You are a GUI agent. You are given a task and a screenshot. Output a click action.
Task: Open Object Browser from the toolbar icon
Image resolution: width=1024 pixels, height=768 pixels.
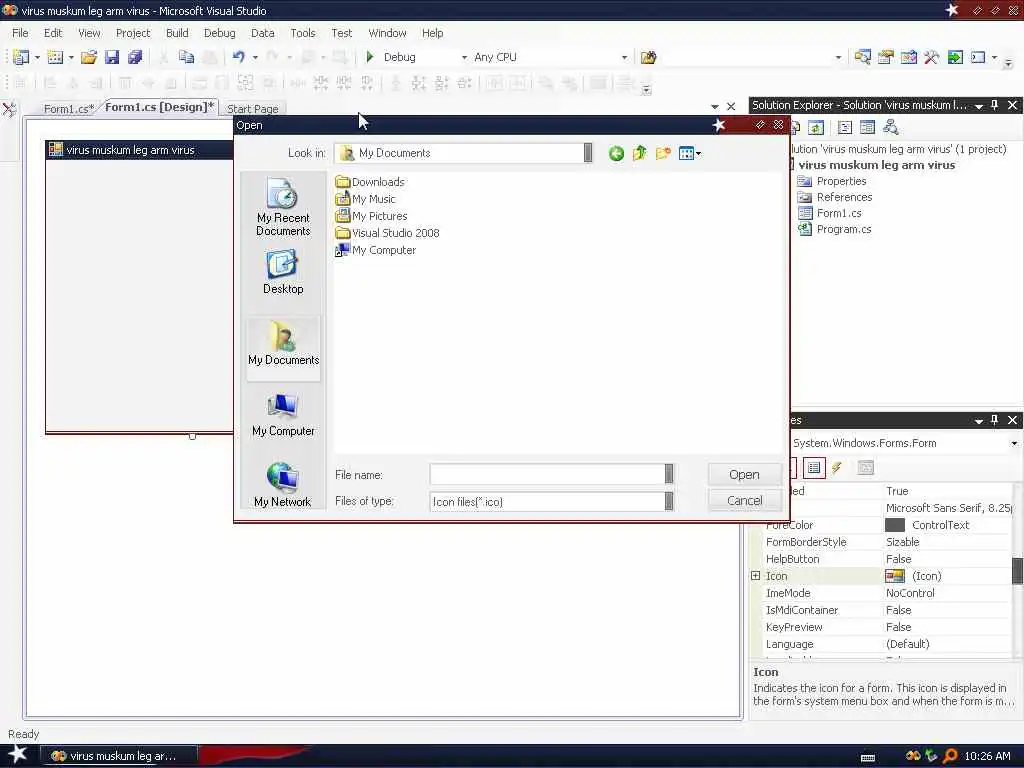(x=908, y=57)
